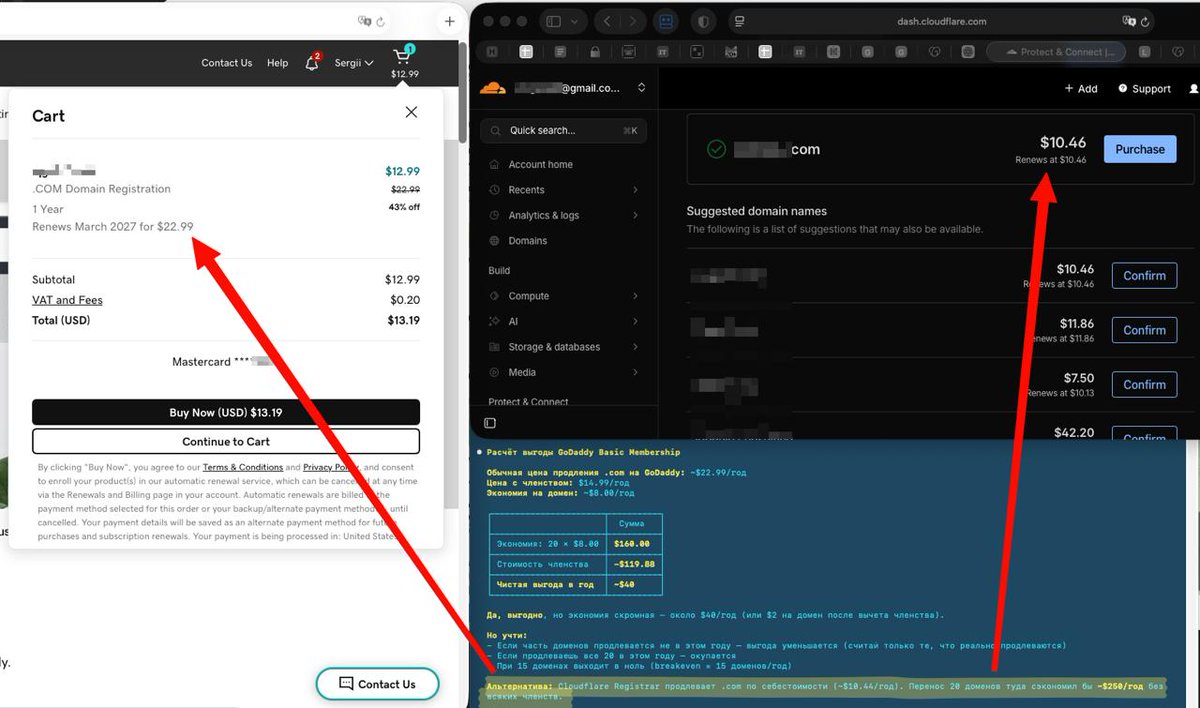Expand Storage & databases section
The width and height of the screenshot is (1200, 708).
coord(561,347)
